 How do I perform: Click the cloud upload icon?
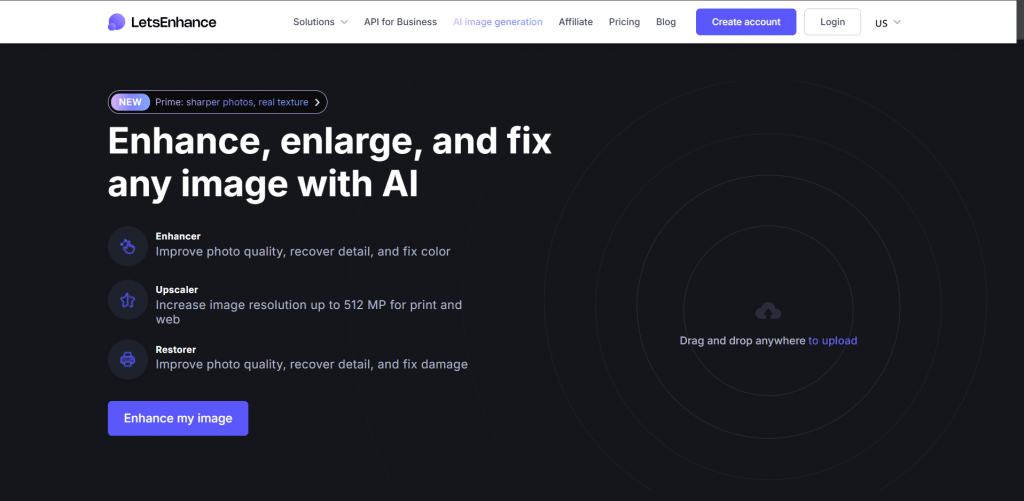768,311
